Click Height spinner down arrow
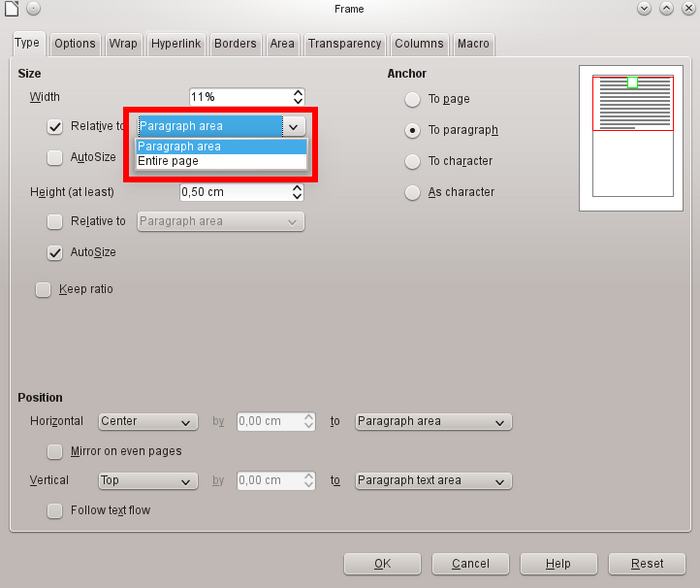Viewport: 700px width, 588px height. click(298, 196)
